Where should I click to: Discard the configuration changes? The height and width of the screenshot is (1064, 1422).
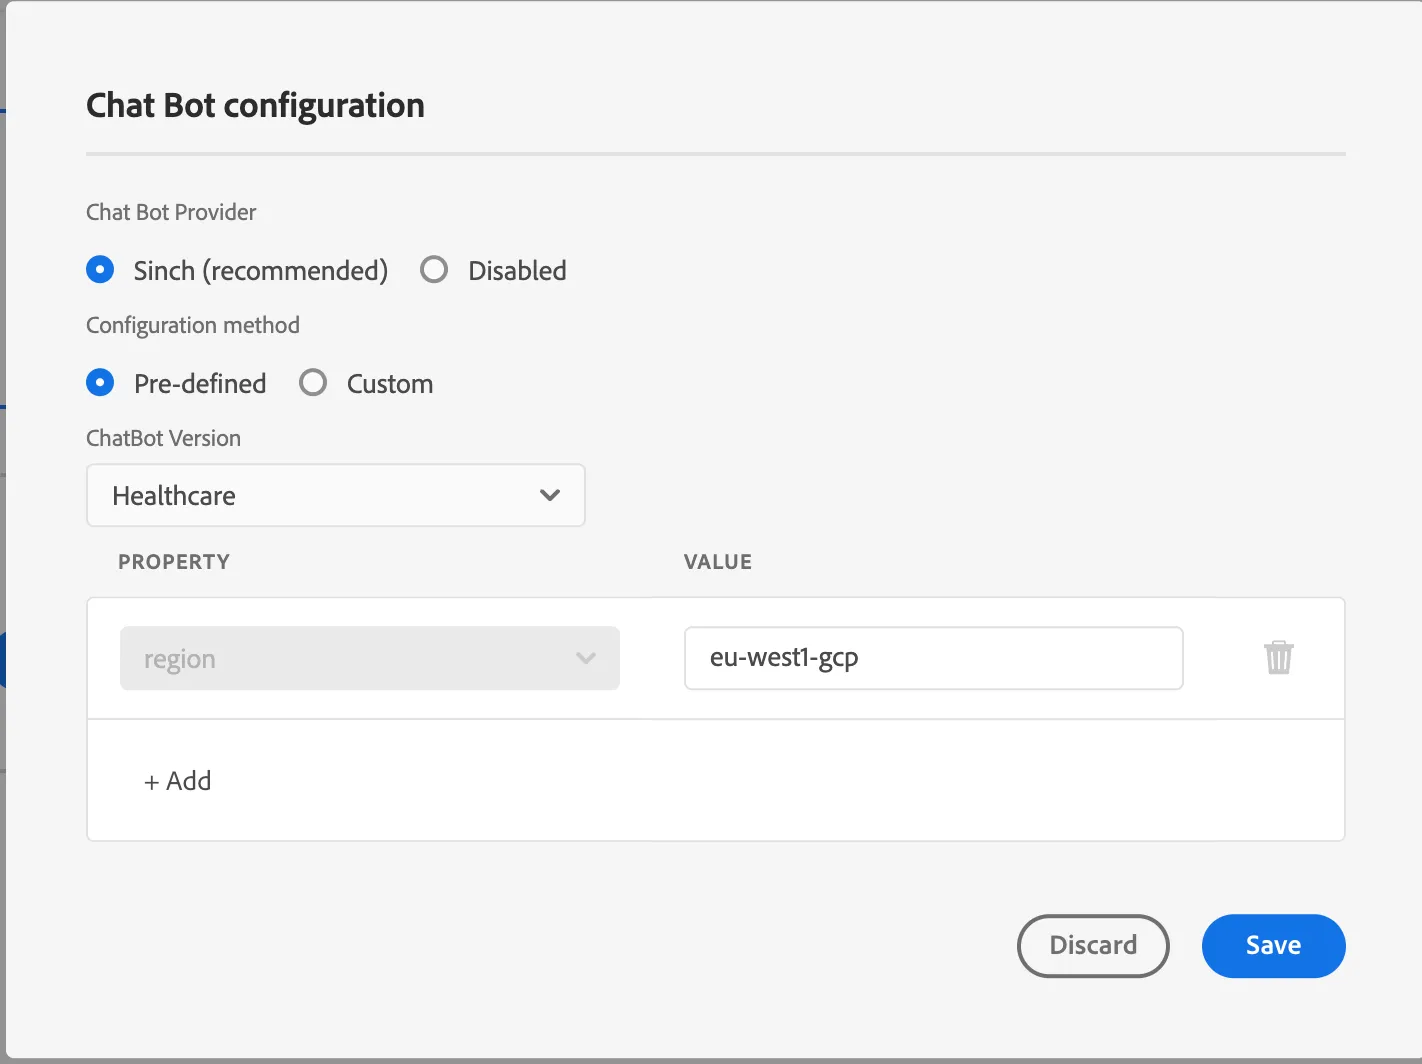click(1093, 946)
